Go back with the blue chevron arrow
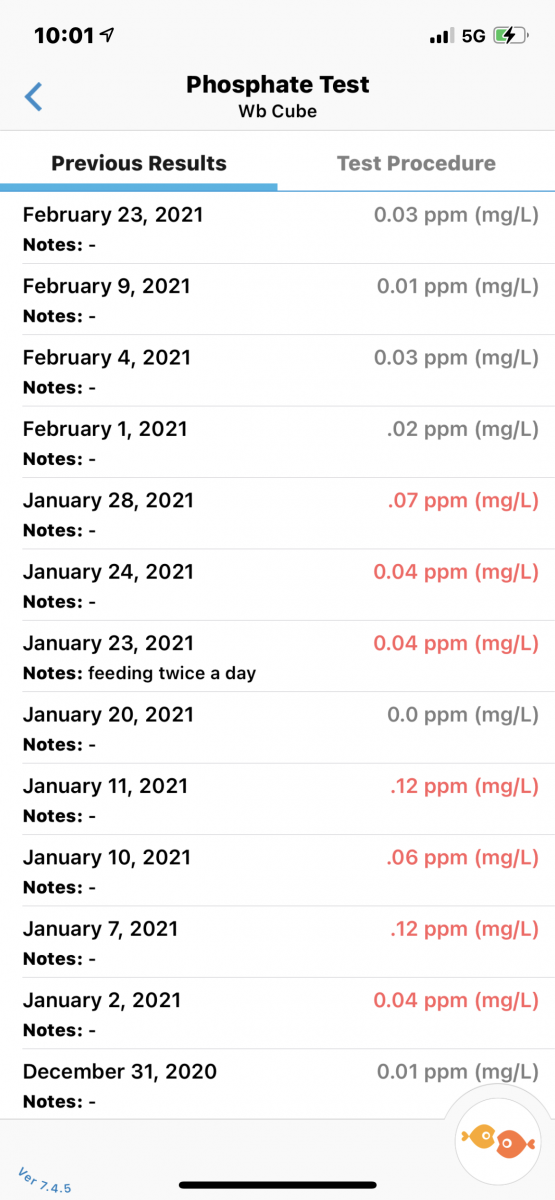 point(34,97)
